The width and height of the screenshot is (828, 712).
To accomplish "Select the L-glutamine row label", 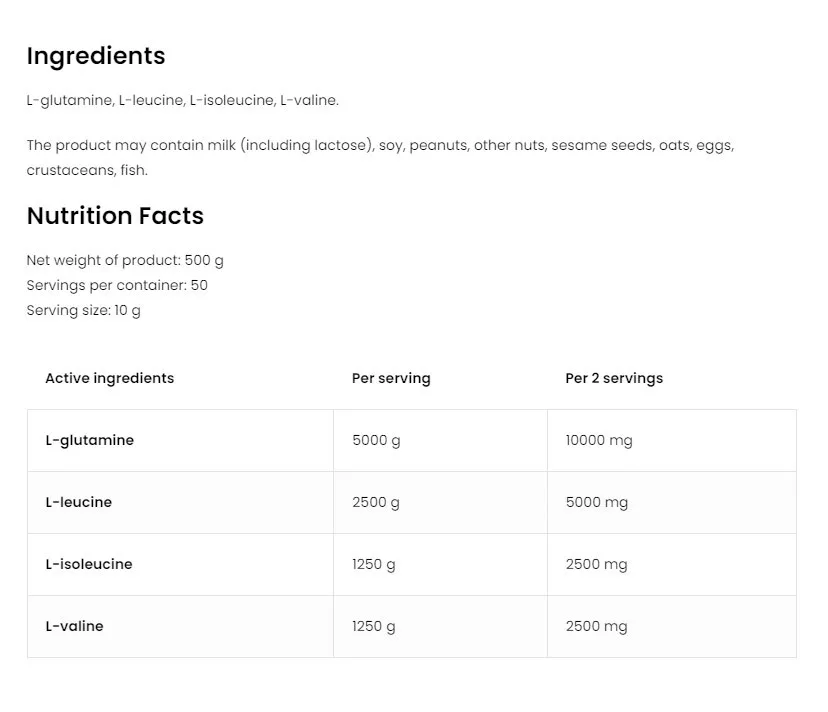I will click(x=90, y=440).
